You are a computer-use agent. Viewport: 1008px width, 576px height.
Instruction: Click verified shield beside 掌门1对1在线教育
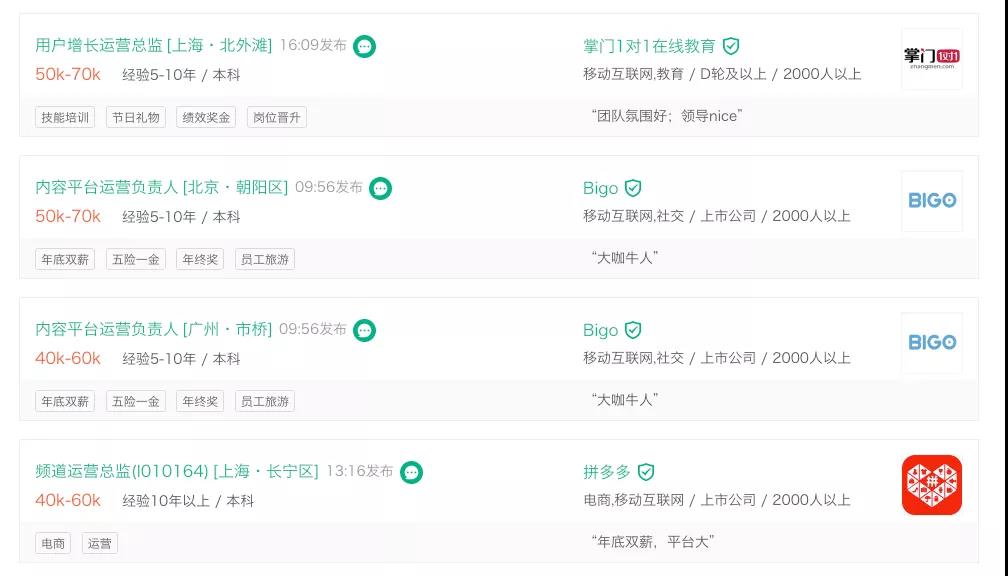[x=731, y=46]
